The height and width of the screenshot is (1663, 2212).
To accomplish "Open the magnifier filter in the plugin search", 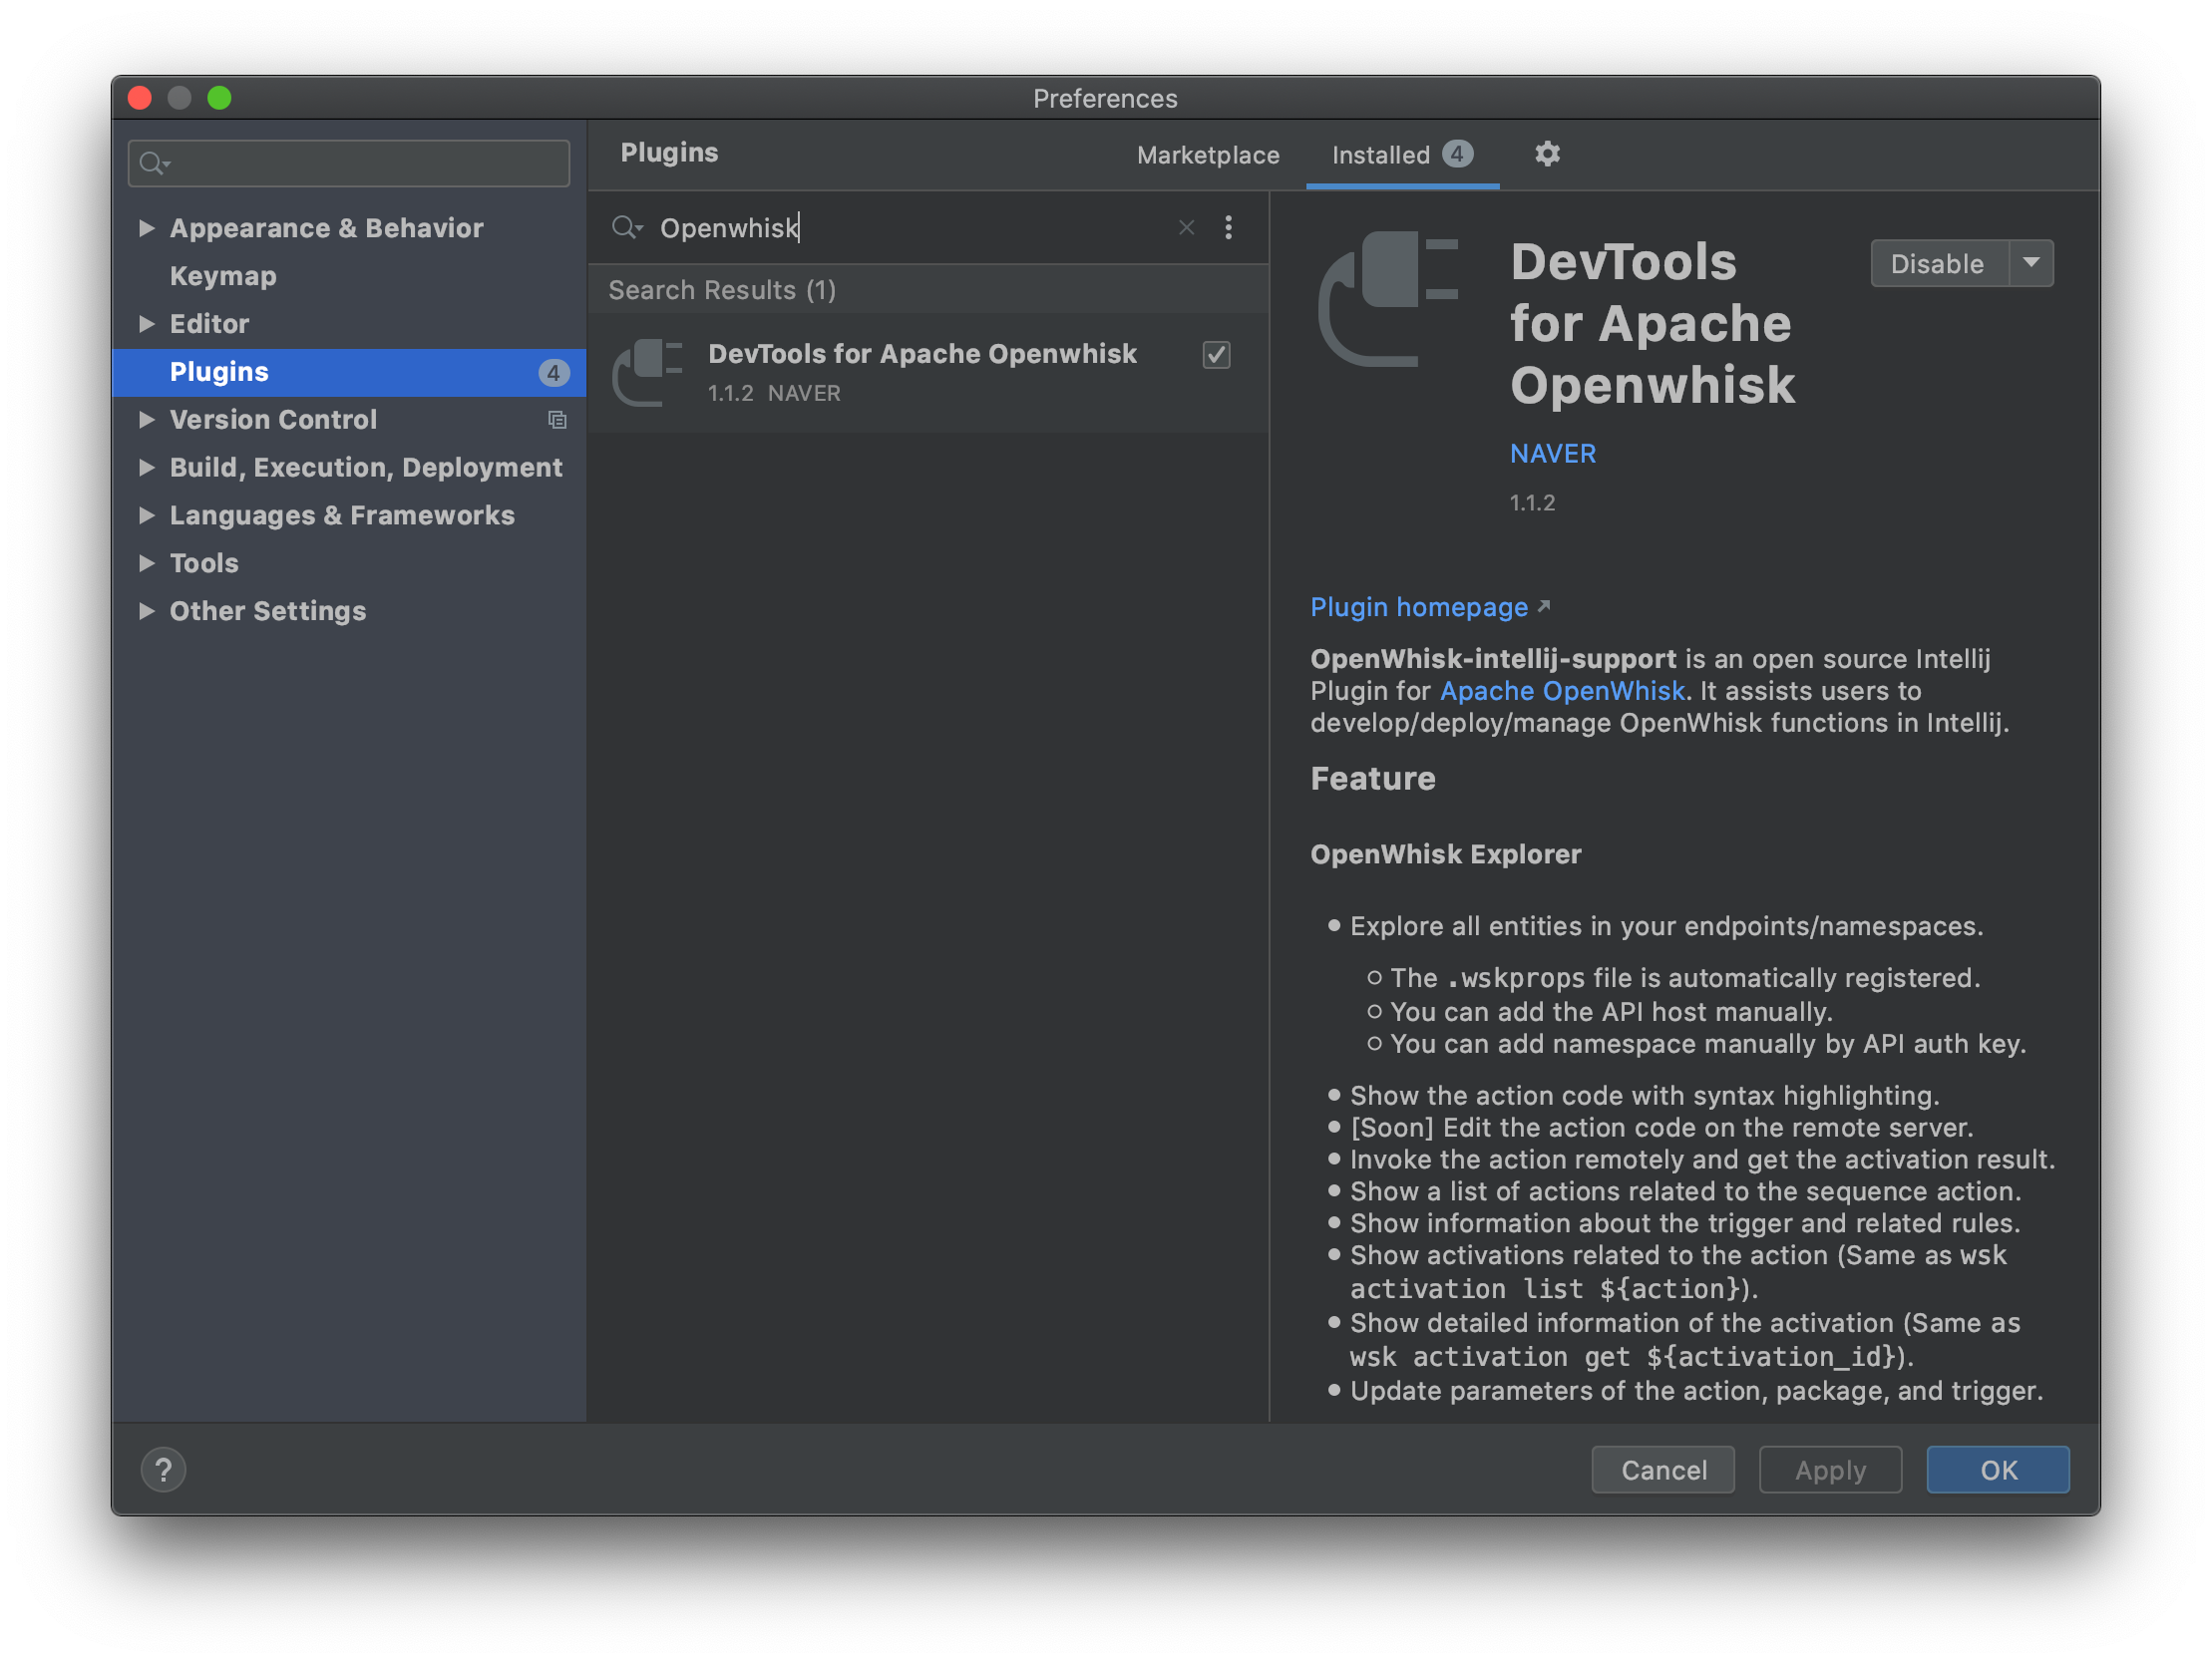I will [628, 228].
